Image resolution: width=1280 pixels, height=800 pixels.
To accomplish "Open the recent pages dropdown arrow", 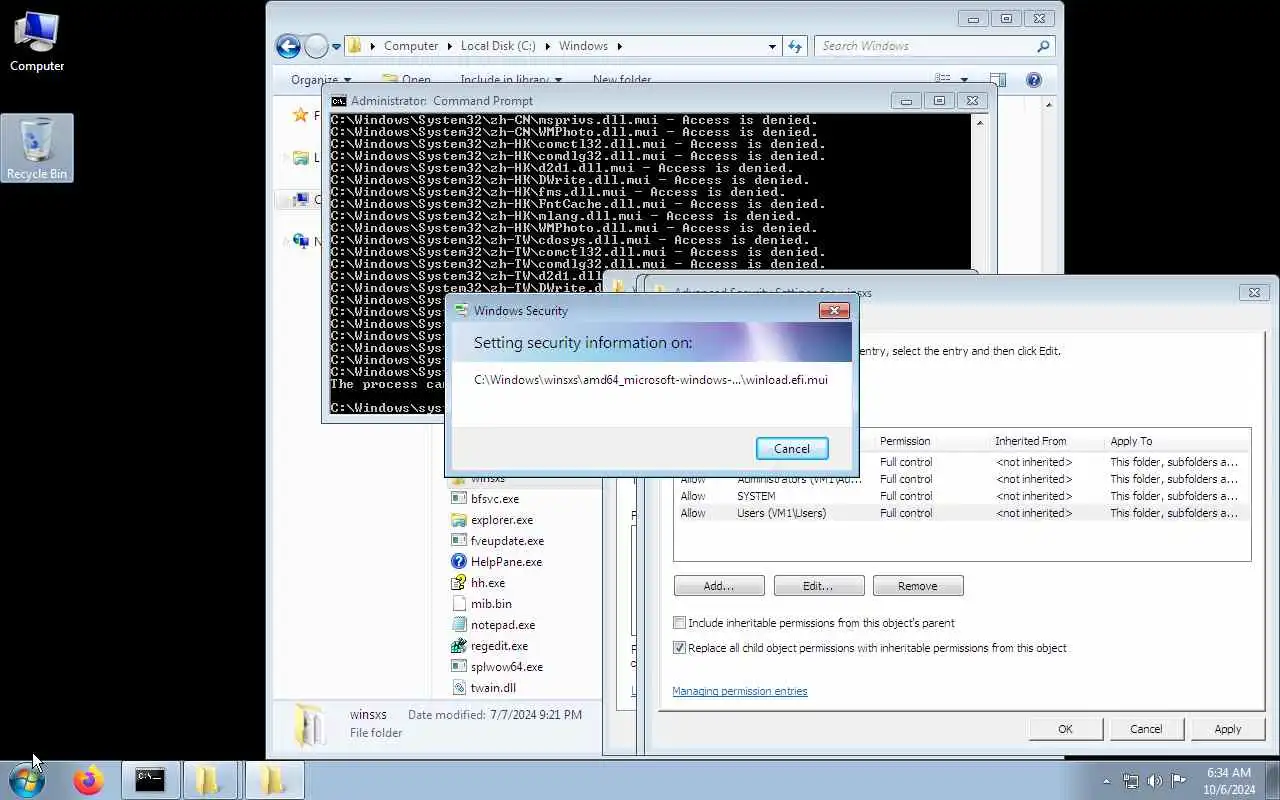I will (x=336, y=46).
